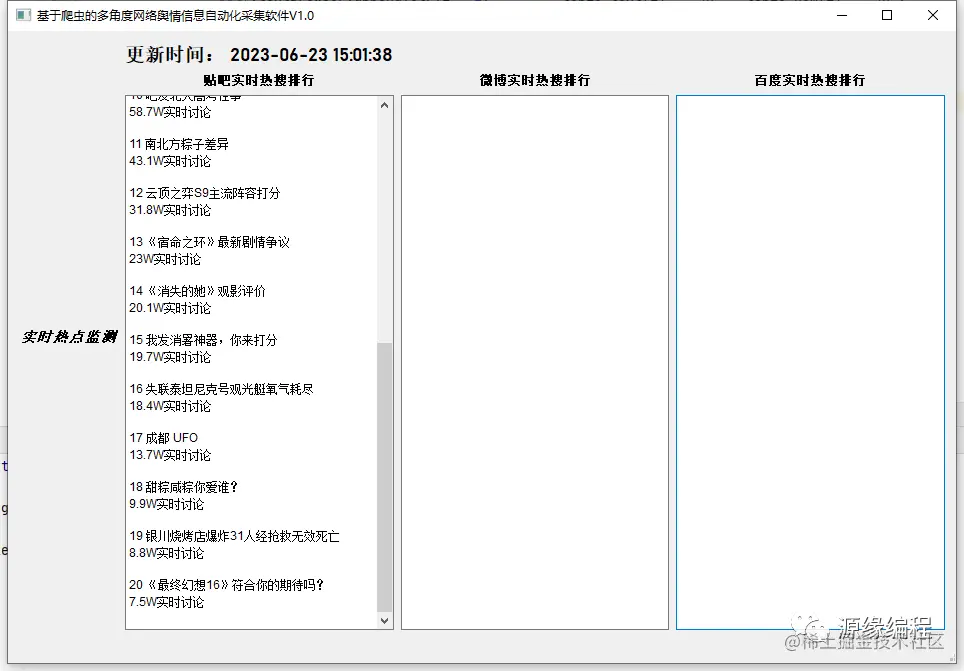Select item '18 甜粽咸粽你爱谁？'
964x671 pixels.
pos(183,487)
